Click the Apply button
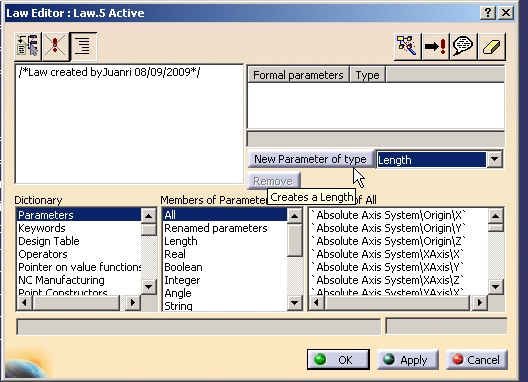This screenshot has width=528, height=382. [407, 360]
